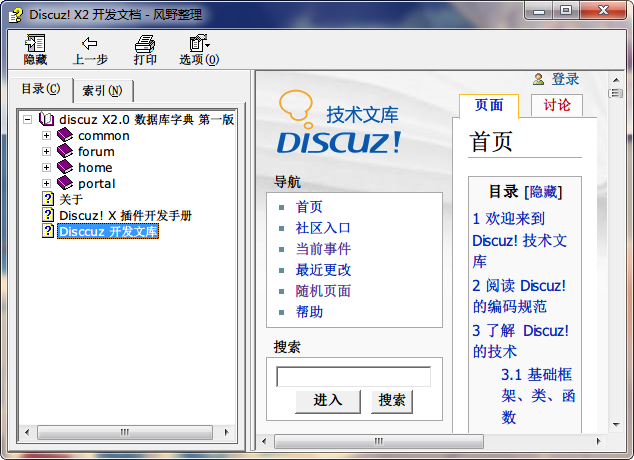Jump to 2 阅读 Discuz! 的编码规范
The image size is (634, 460).
519,296
